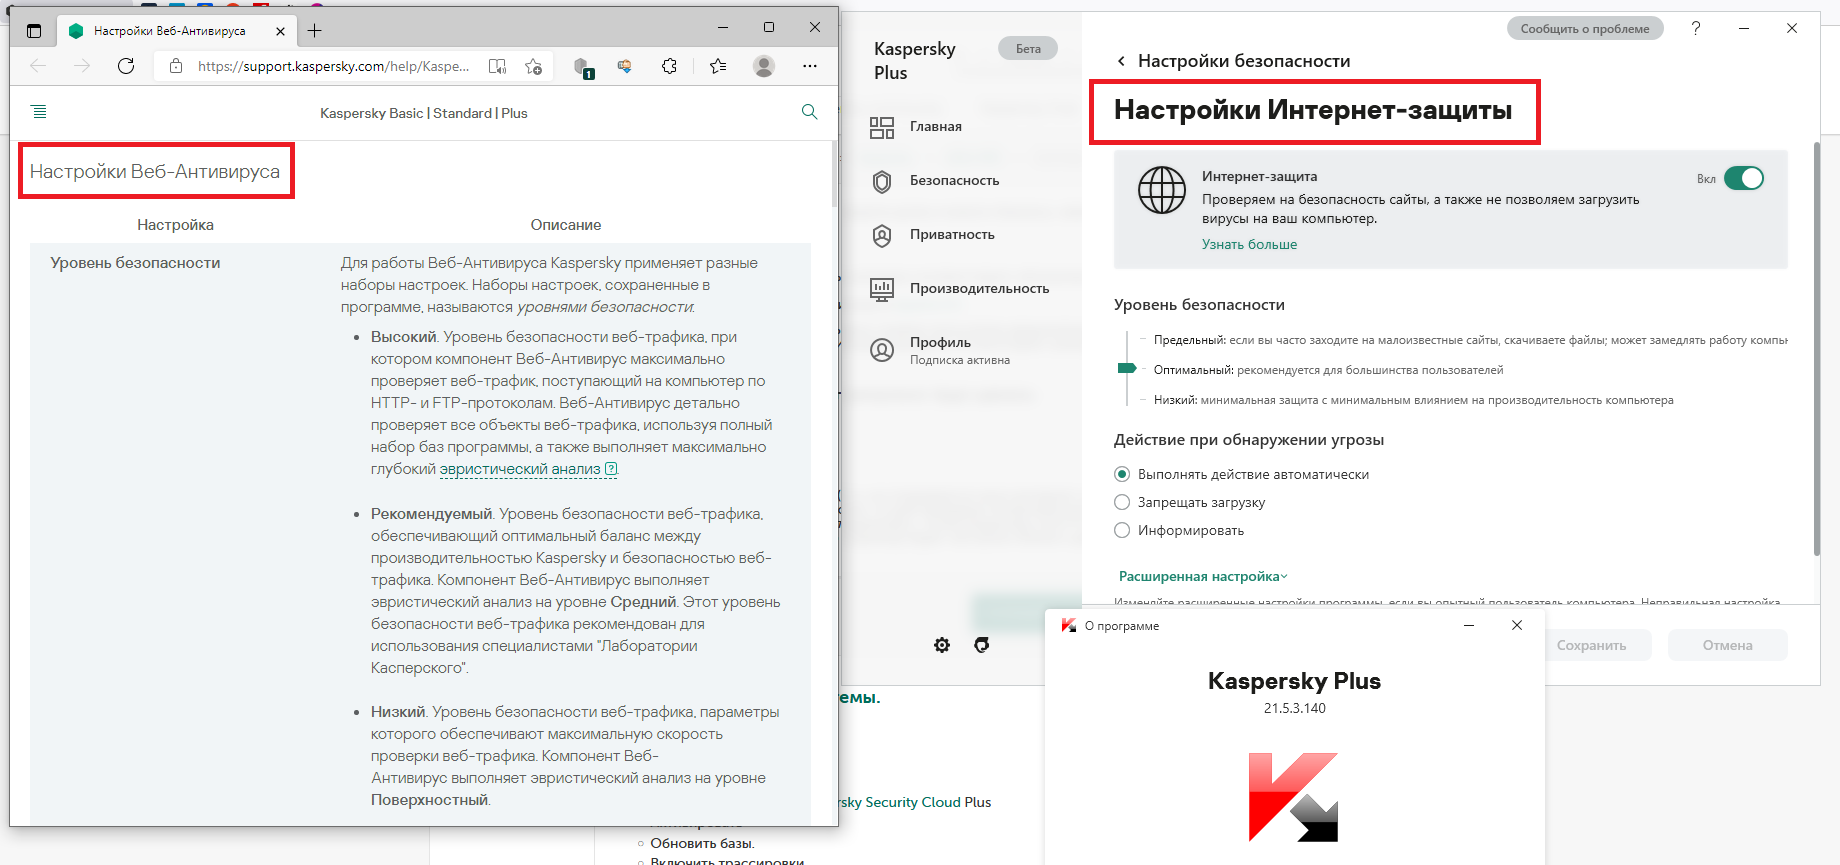Open browser settings and more menu
Viewport: 1840px width, 865px height.
pyautogui.click(x=810, y=66)
